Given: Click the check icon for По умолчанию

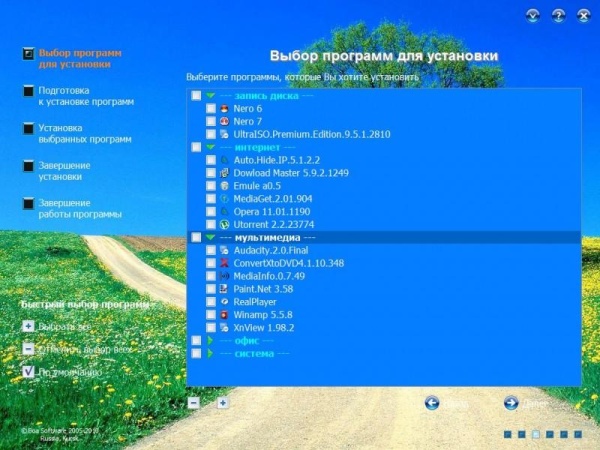Looking at the screenshot, I should pyautogui.click(x=28, y=372).
